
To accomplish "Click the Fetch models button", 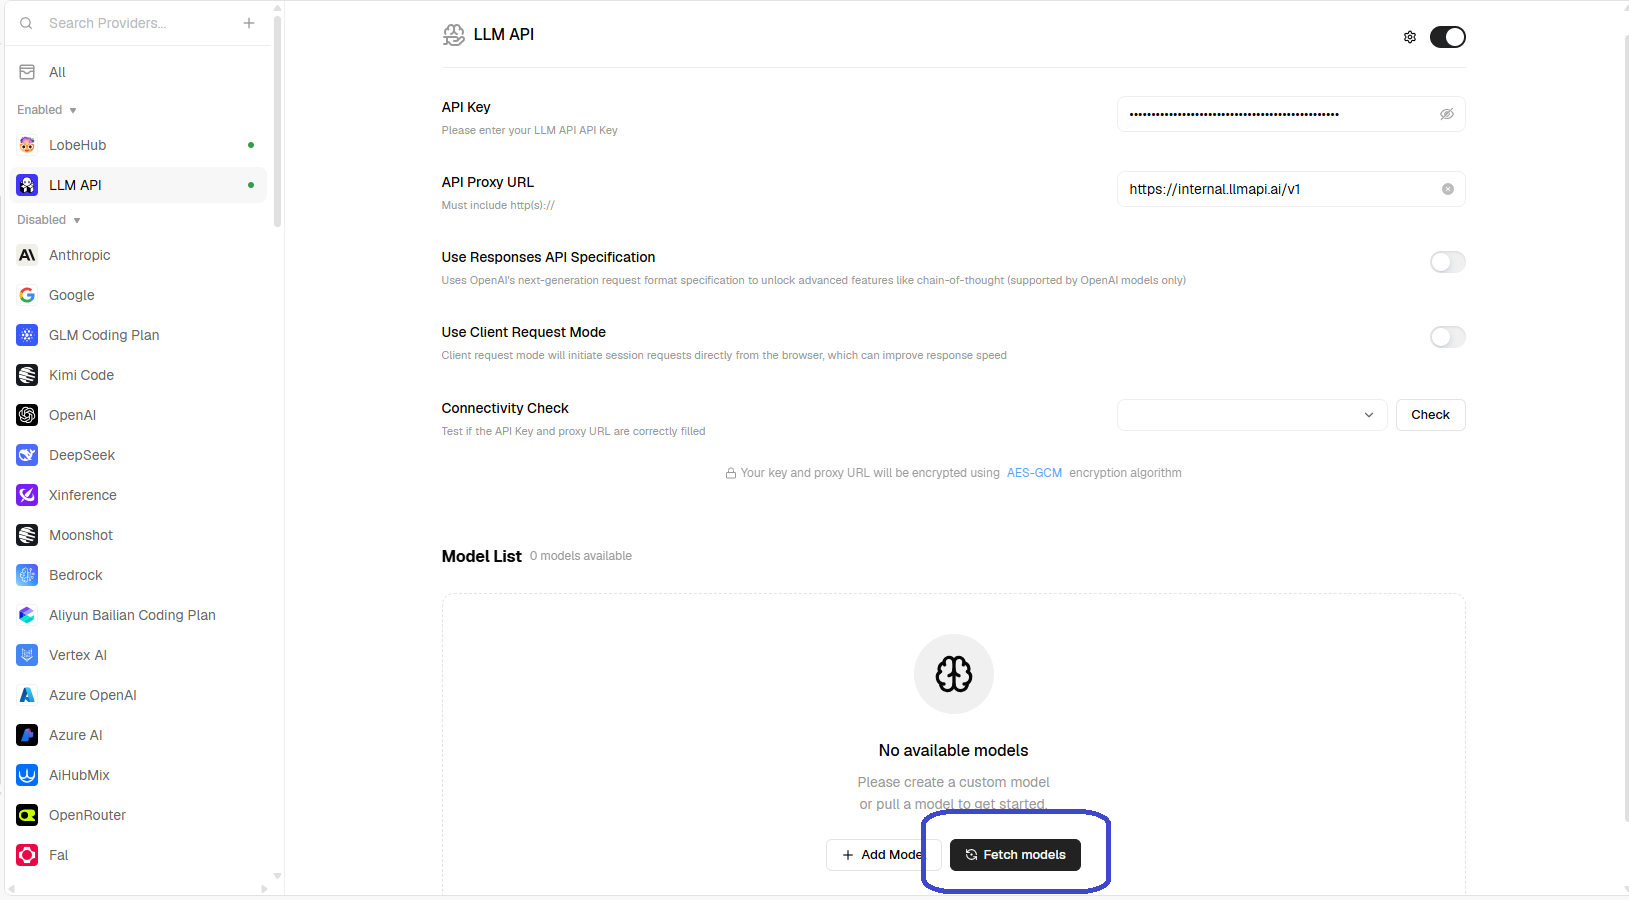I will point(1015,855).
